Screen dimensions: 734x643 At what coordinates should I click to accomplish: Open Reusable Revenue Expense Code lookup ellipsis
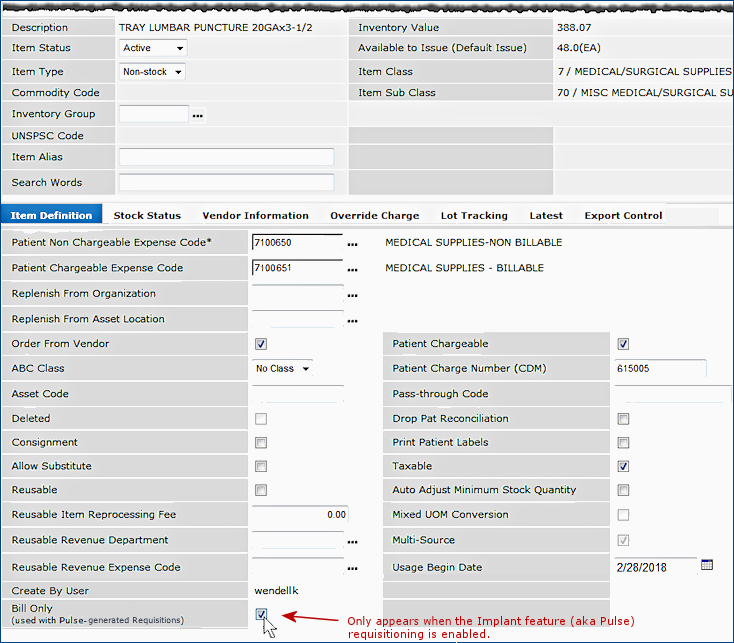(x=352, y=568)
